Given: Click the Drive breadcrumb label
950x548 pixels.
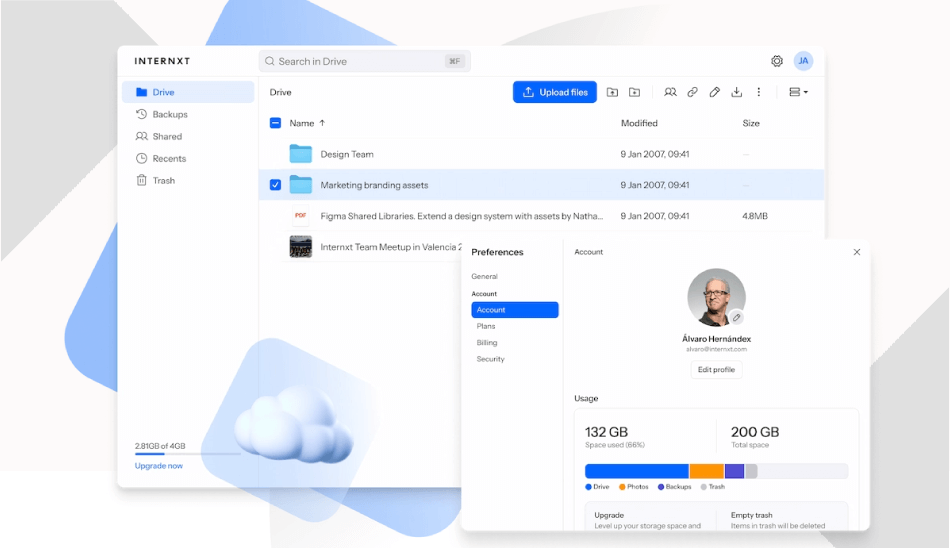Looking at the screenshot, I should (281, 92).
